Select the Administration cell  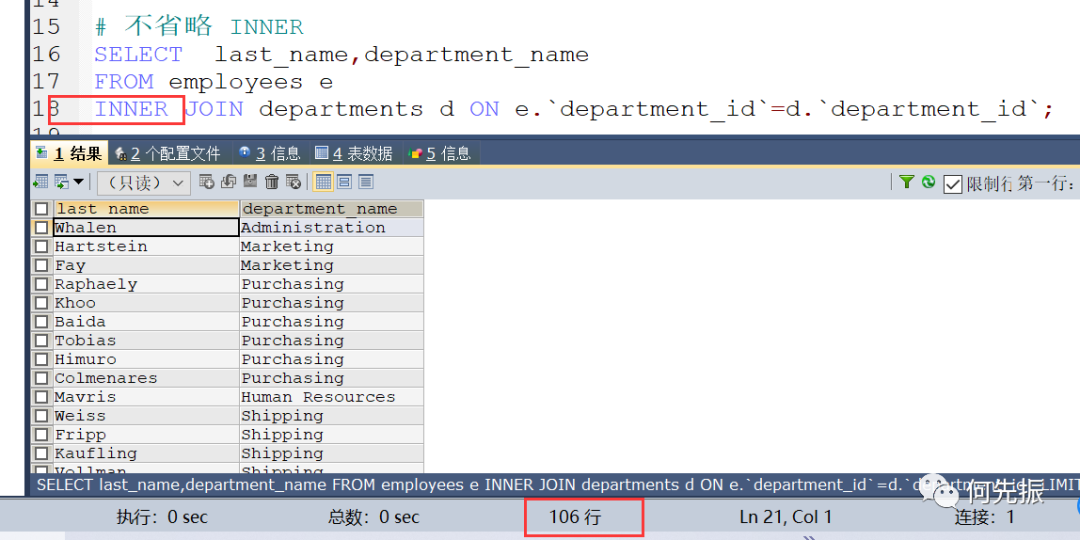(331, 227)
